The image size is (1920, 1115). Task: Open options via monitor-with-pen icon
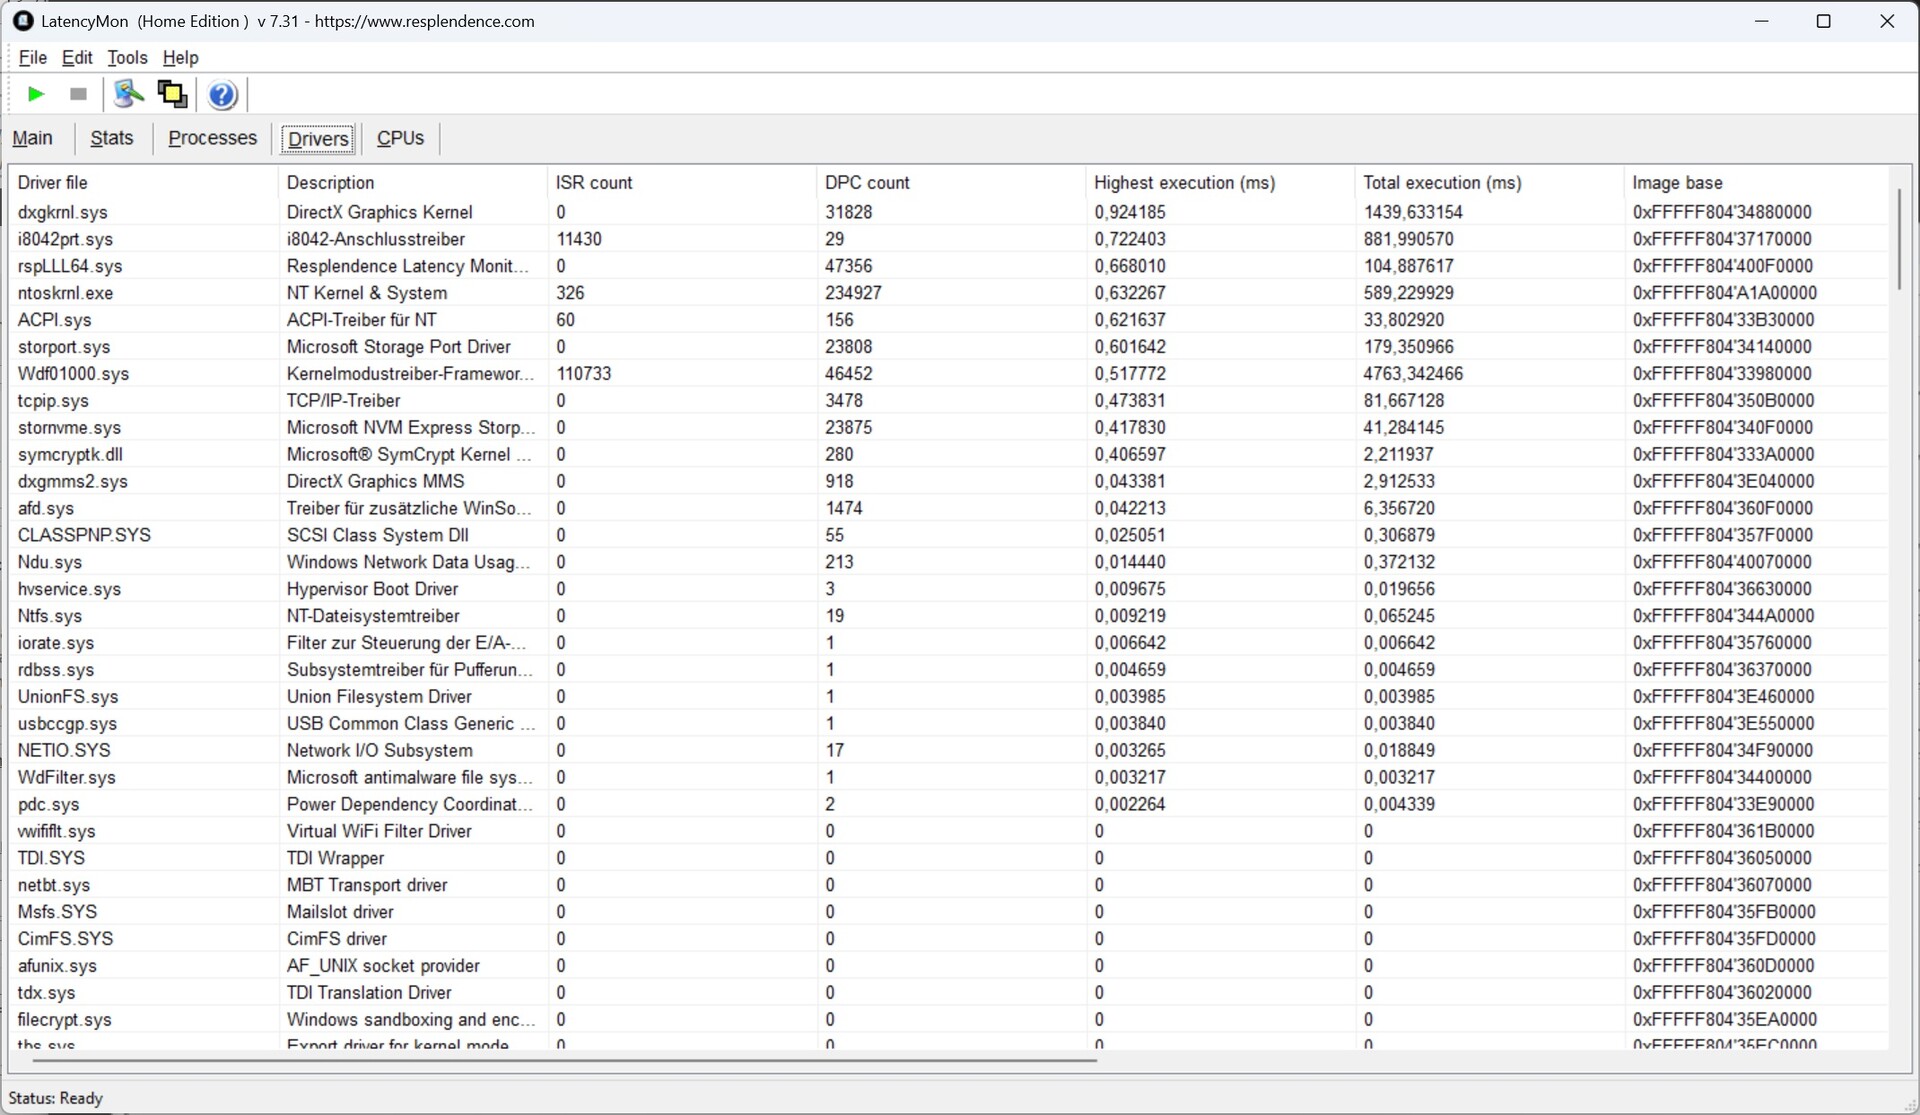coord(128,94)
